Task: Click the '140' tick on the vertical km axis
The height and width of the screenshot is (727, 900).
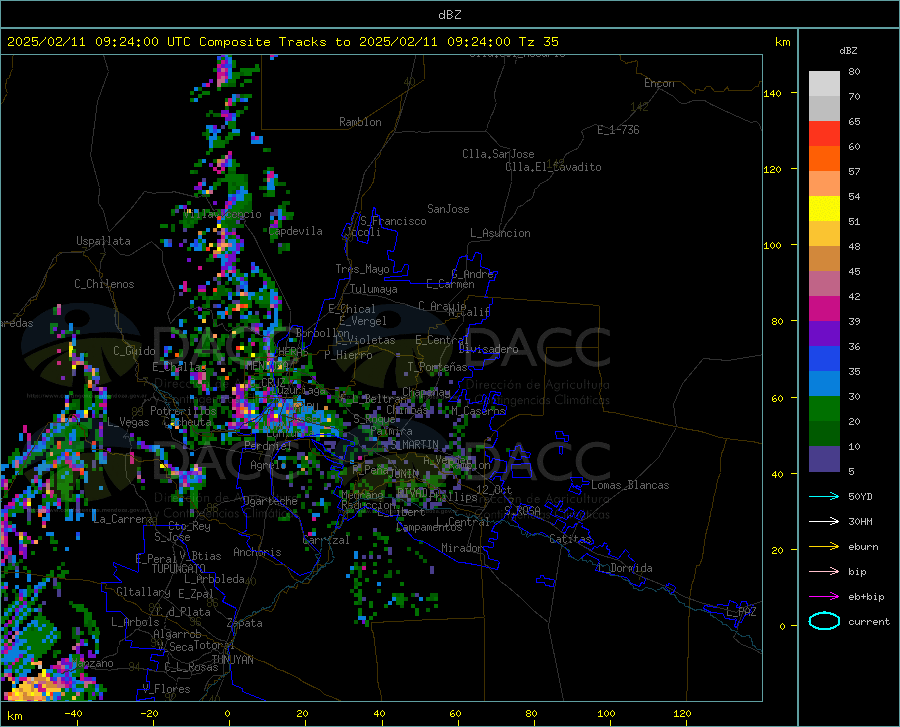Action: [772, 93]
